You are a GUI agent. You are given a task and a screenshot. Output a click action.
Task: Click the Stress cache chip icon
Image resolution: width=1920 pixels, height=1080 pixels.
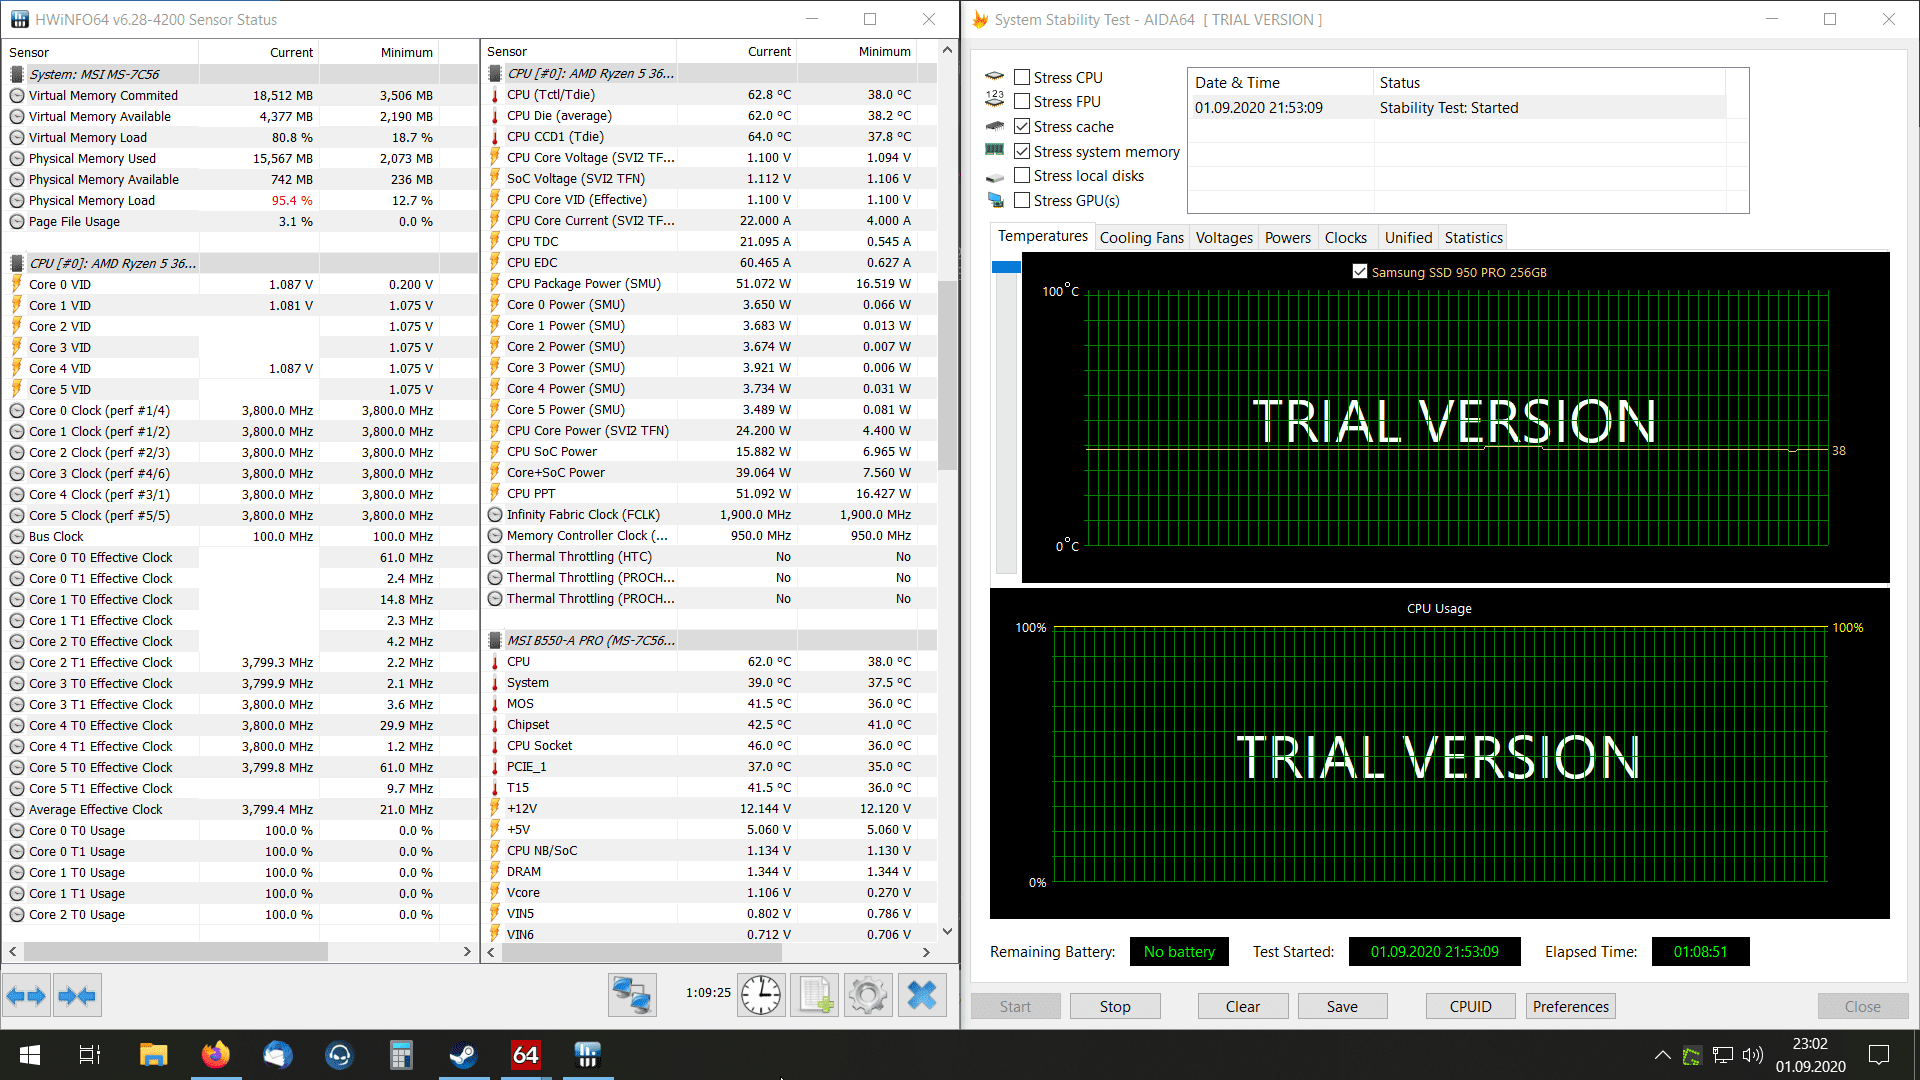tap(994, 126)
